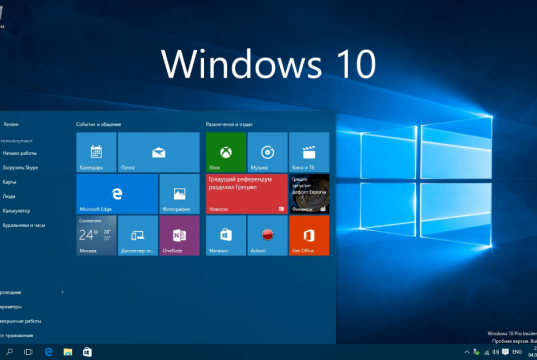Click the taskbar search magnifier icon
The width and height of the screenshot is (537, 360).
click(x=9, y=352)
